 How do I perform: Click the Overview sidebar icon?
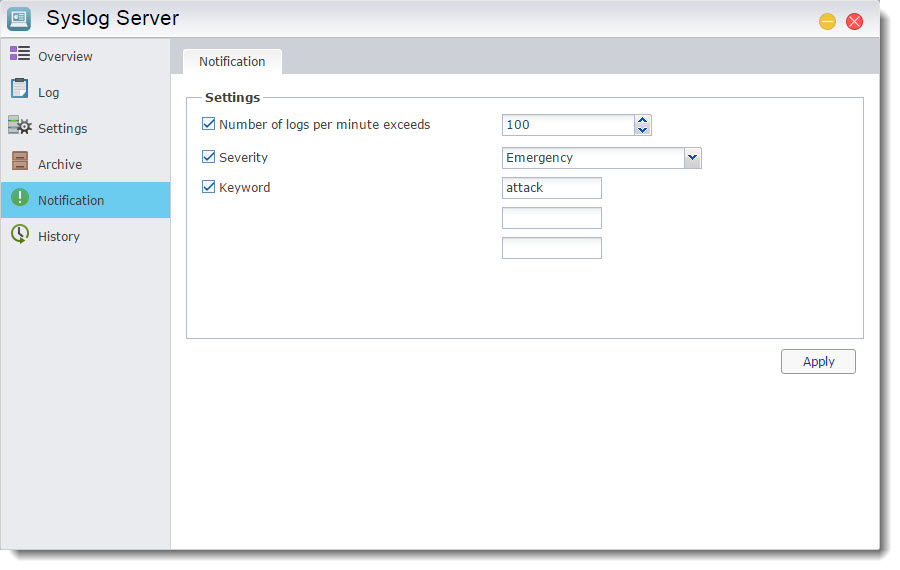point(20,54)
